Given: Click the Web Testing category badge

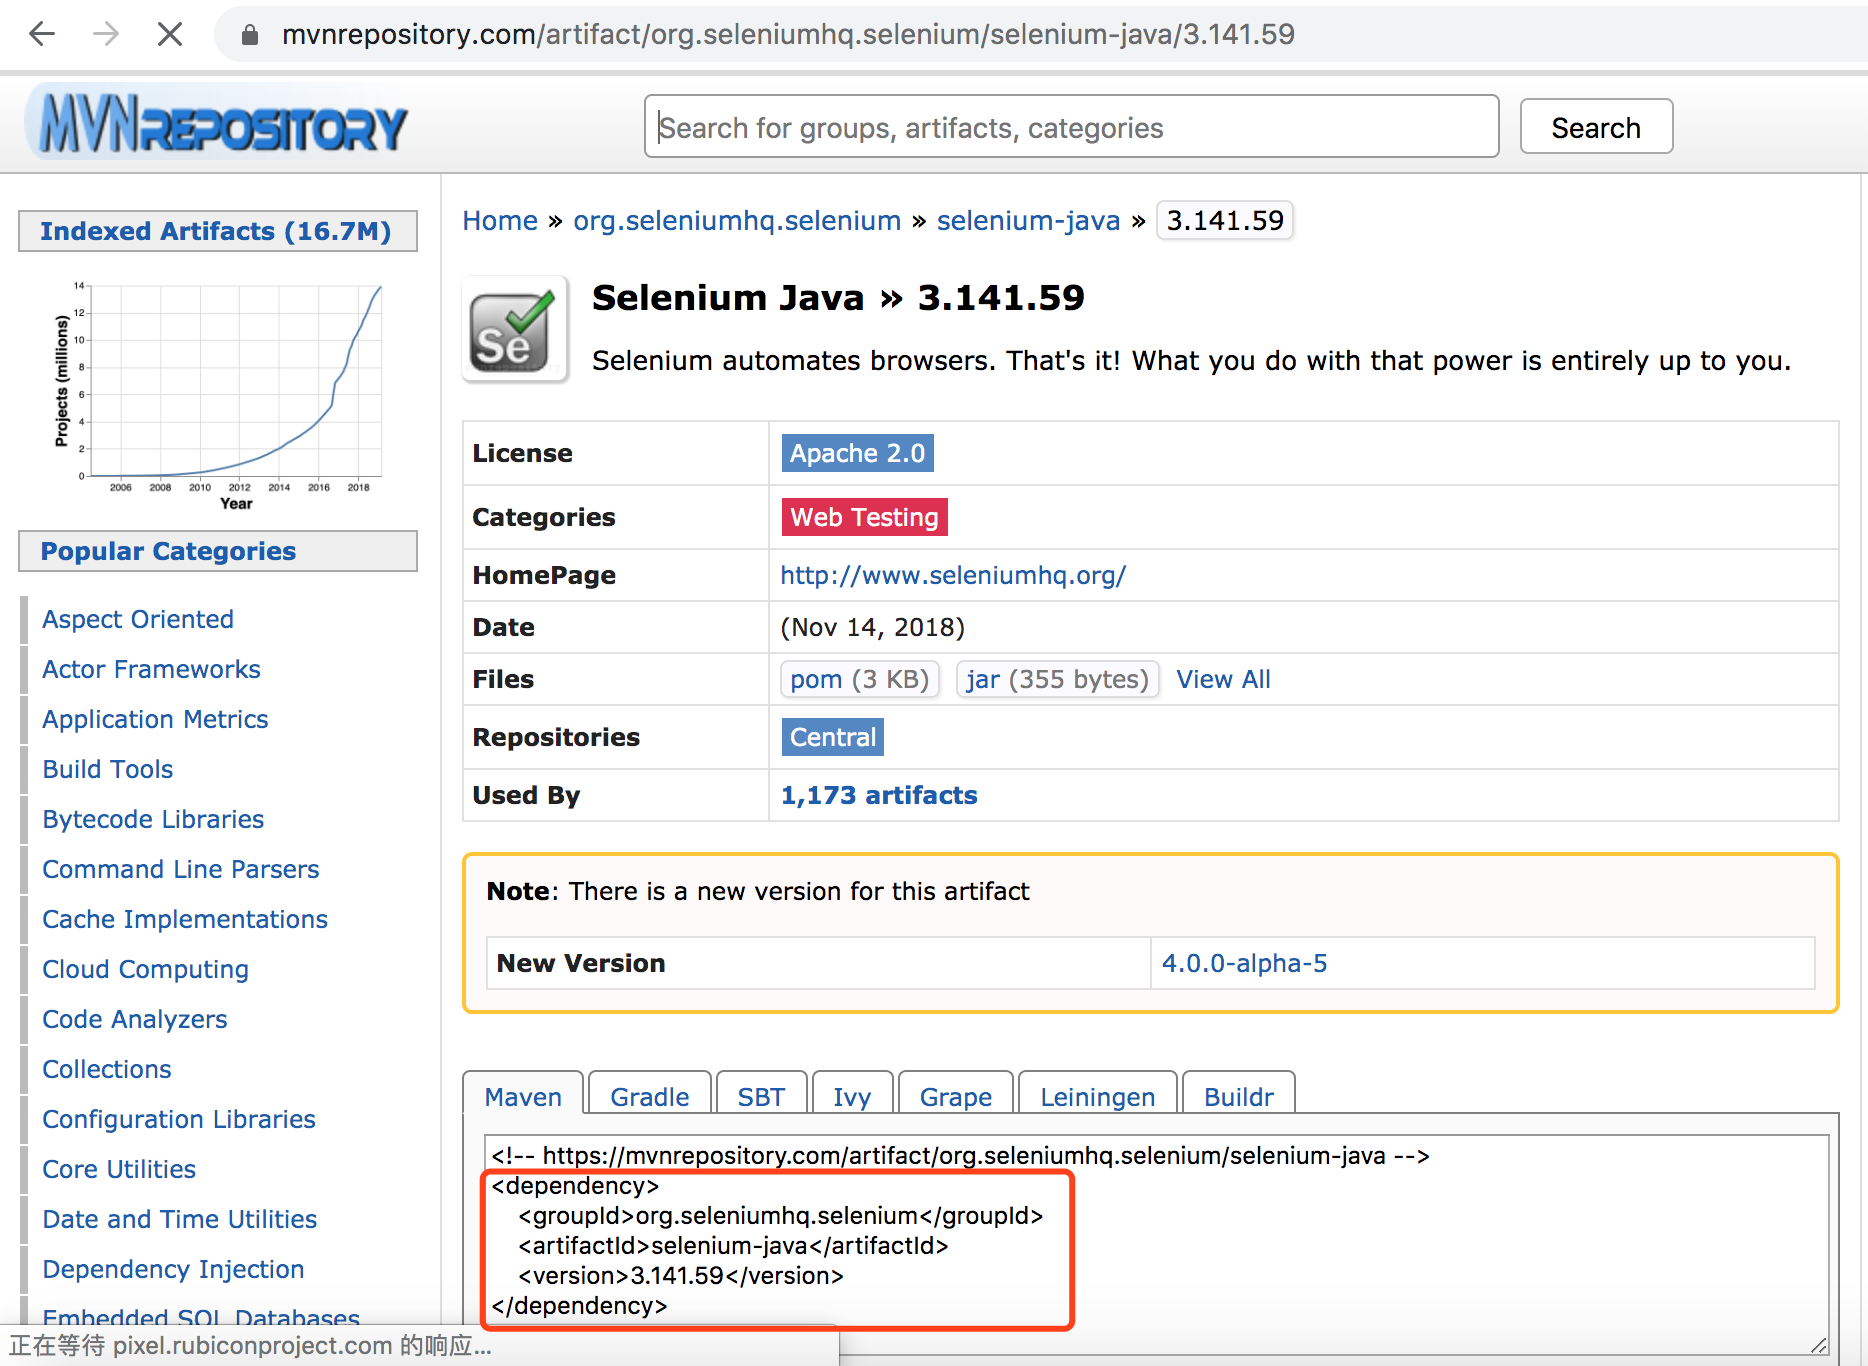Looking at the screenshot, I should click(x=864, y=517).
